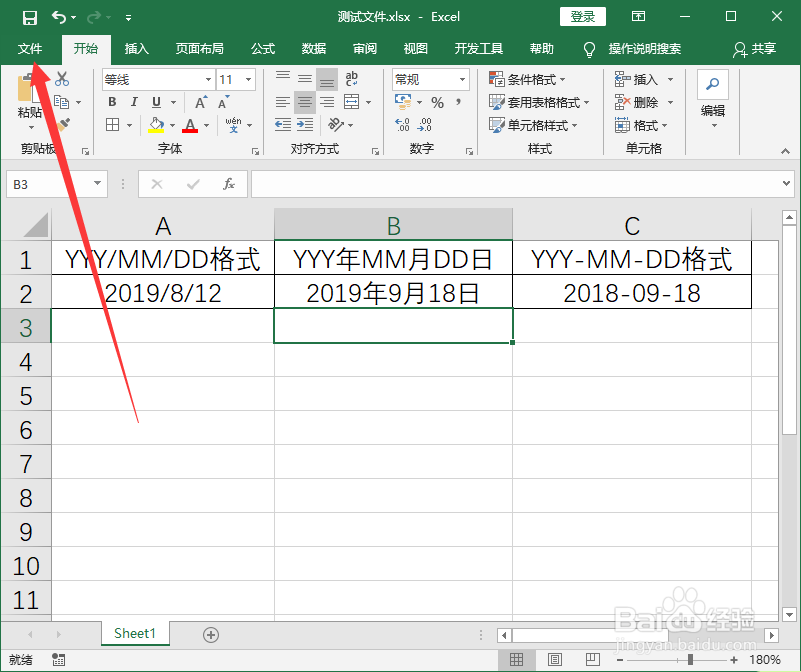Open the Borders grid icon

coord(112,125)
